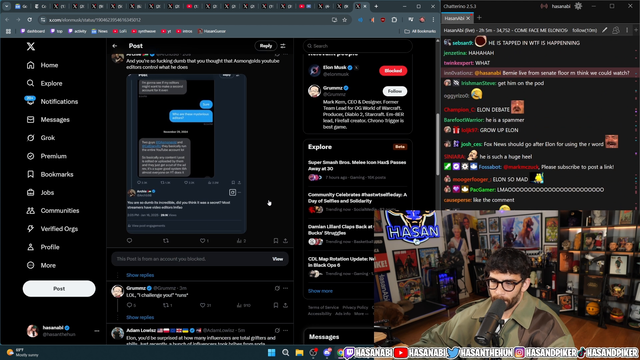Like the reply with embedded screenshot
Viewport: 640px width, 360px height.
pyautogui.click(x=202, y=241)
